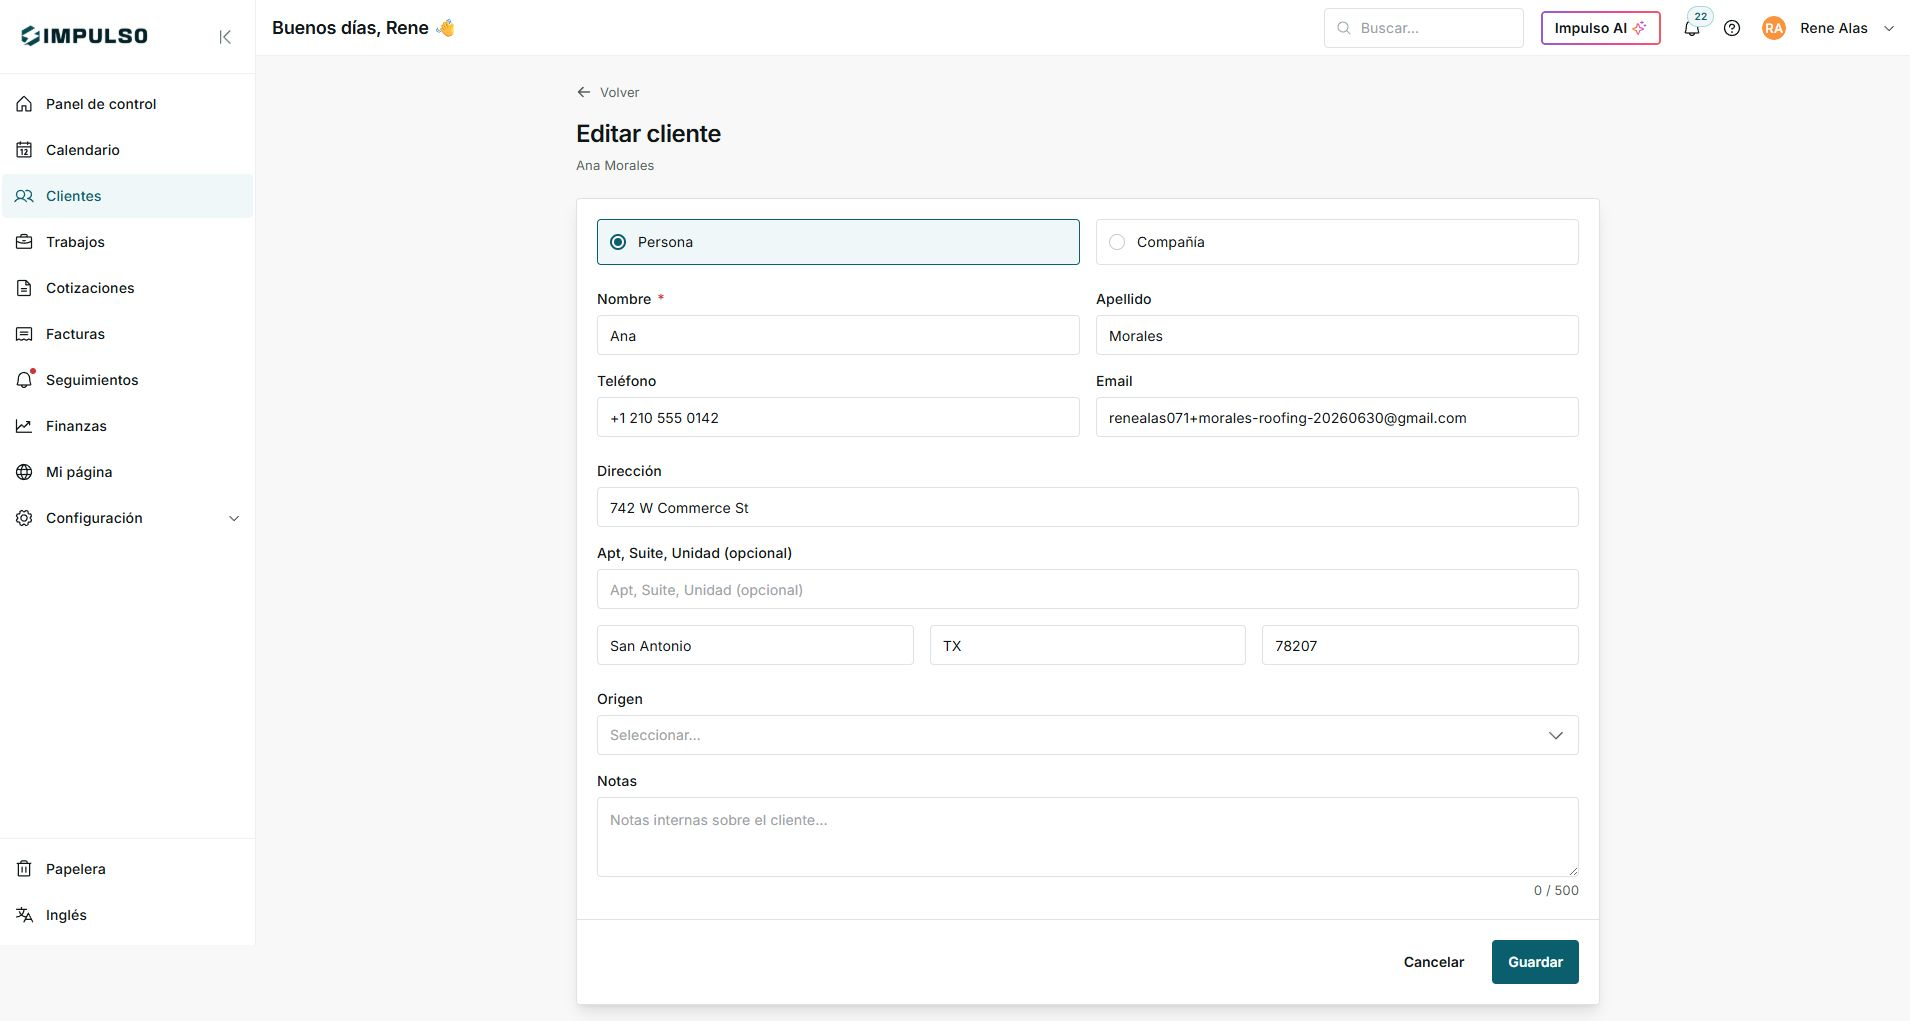
Task: Open the notifications bell showing 22
Action: pos(1692,28)
